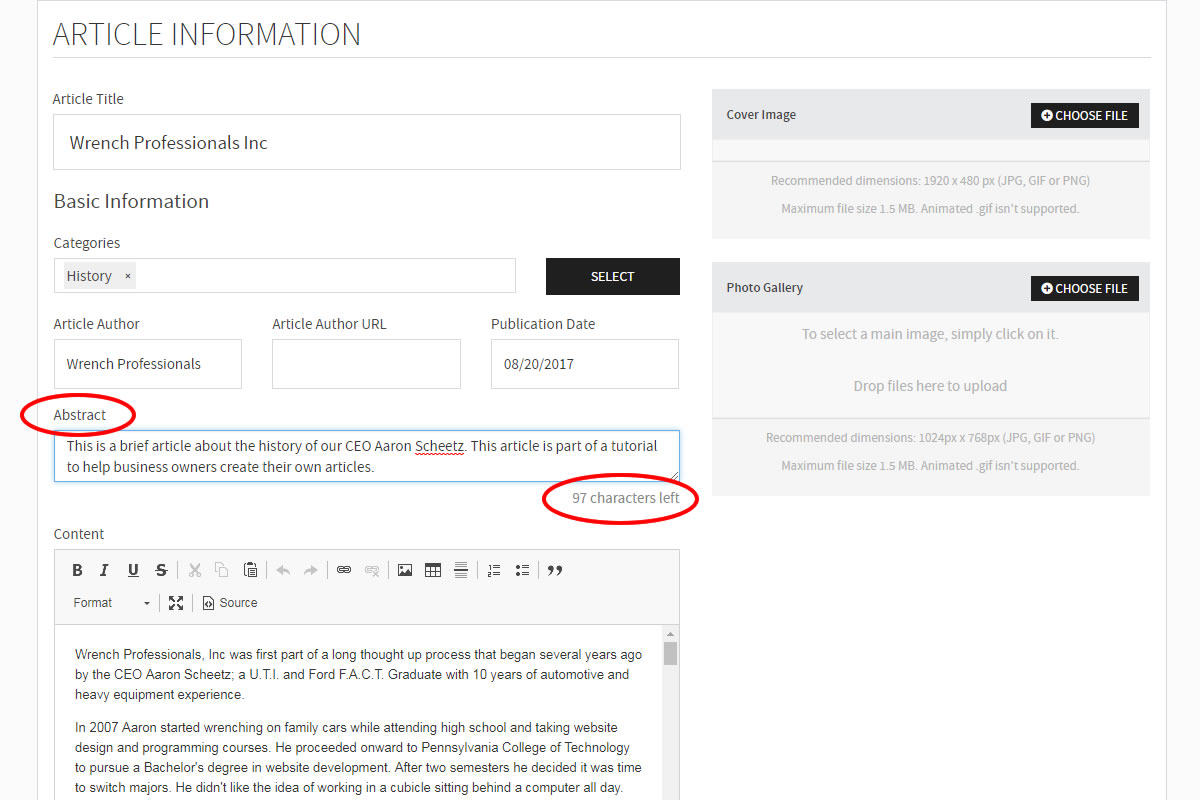This screenshot has height=800, width=1200.
Task: Insert an image into the content
Action: 405,570
